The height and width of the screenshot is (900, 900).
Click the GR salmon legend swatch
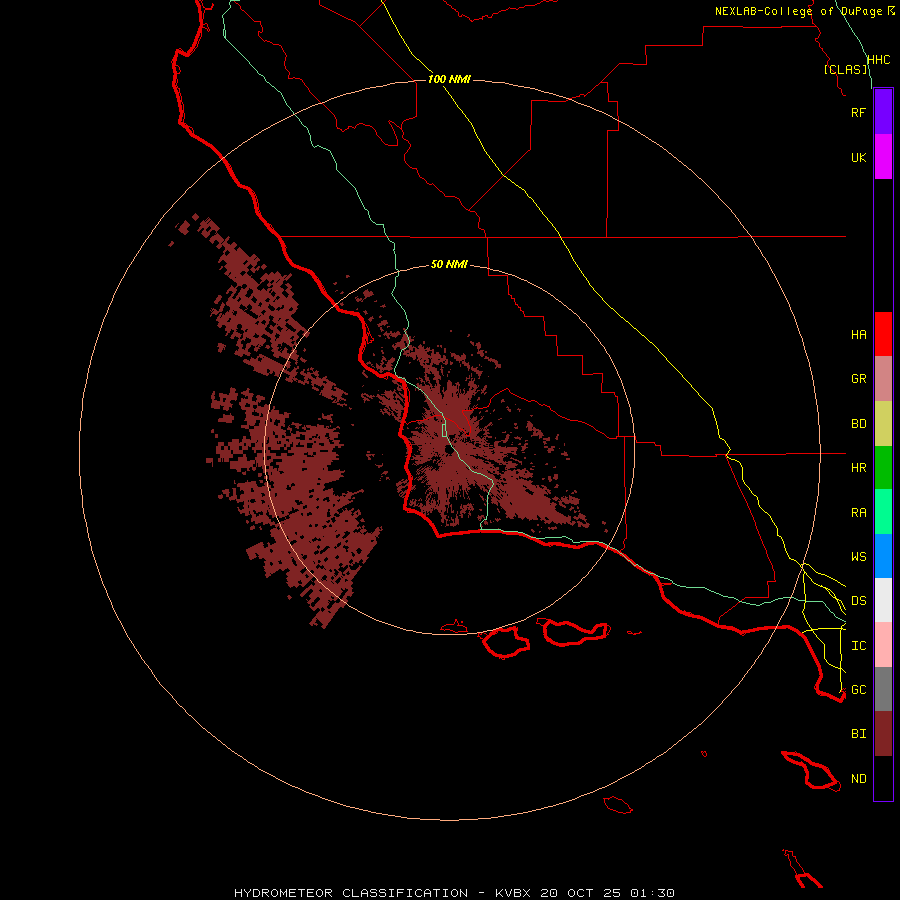[x=883, y=379]
